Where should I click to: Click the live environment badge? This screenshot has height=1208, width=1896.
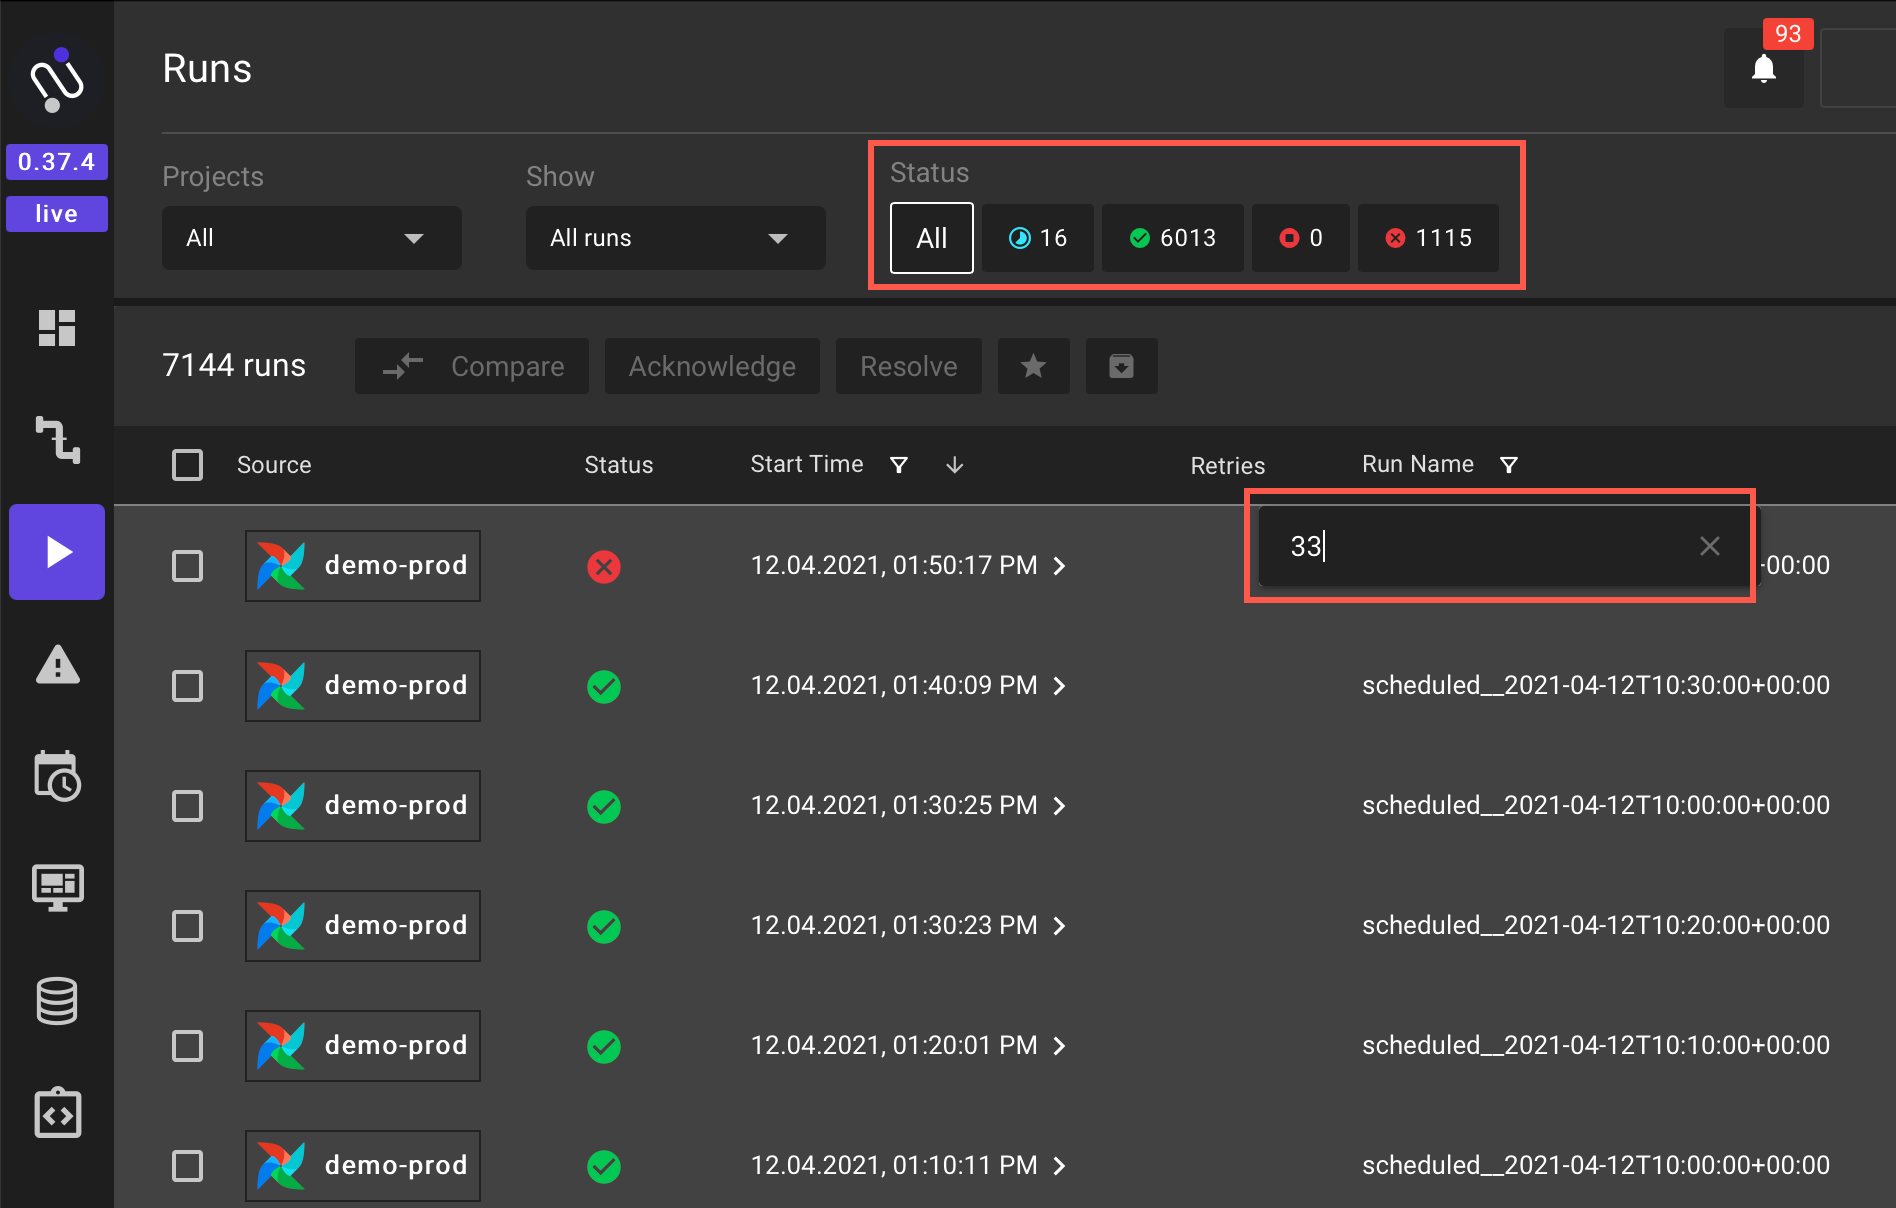(x=57, y=214)
